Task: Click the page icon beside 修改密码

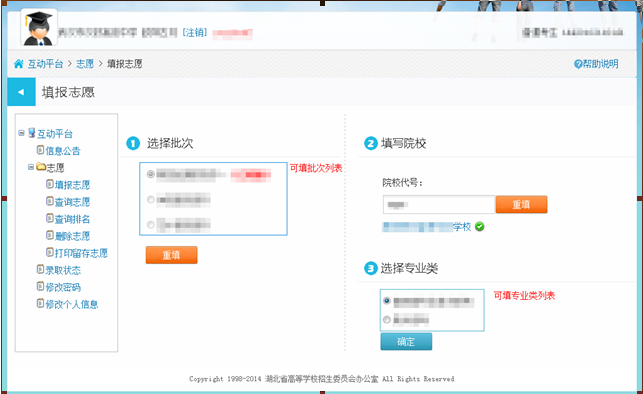Action: coord(40,286)
